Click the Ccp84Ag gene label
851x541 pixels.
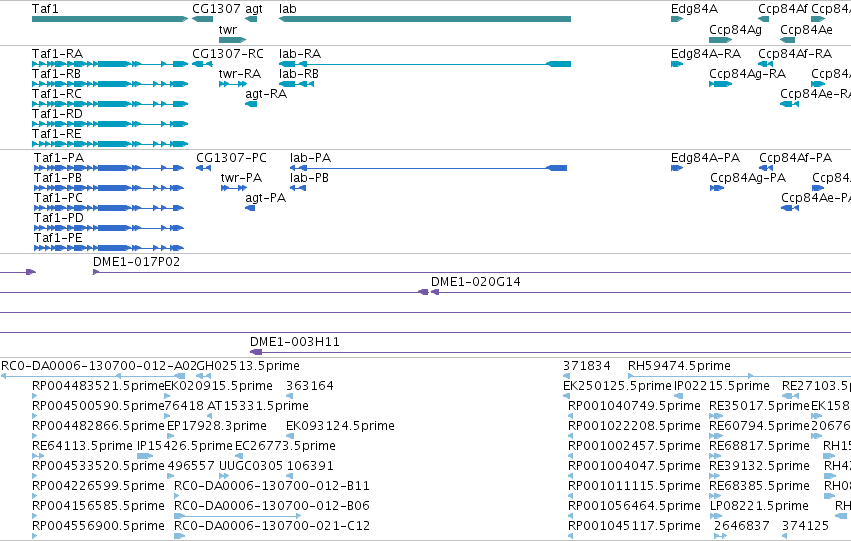tap(735, 29)
